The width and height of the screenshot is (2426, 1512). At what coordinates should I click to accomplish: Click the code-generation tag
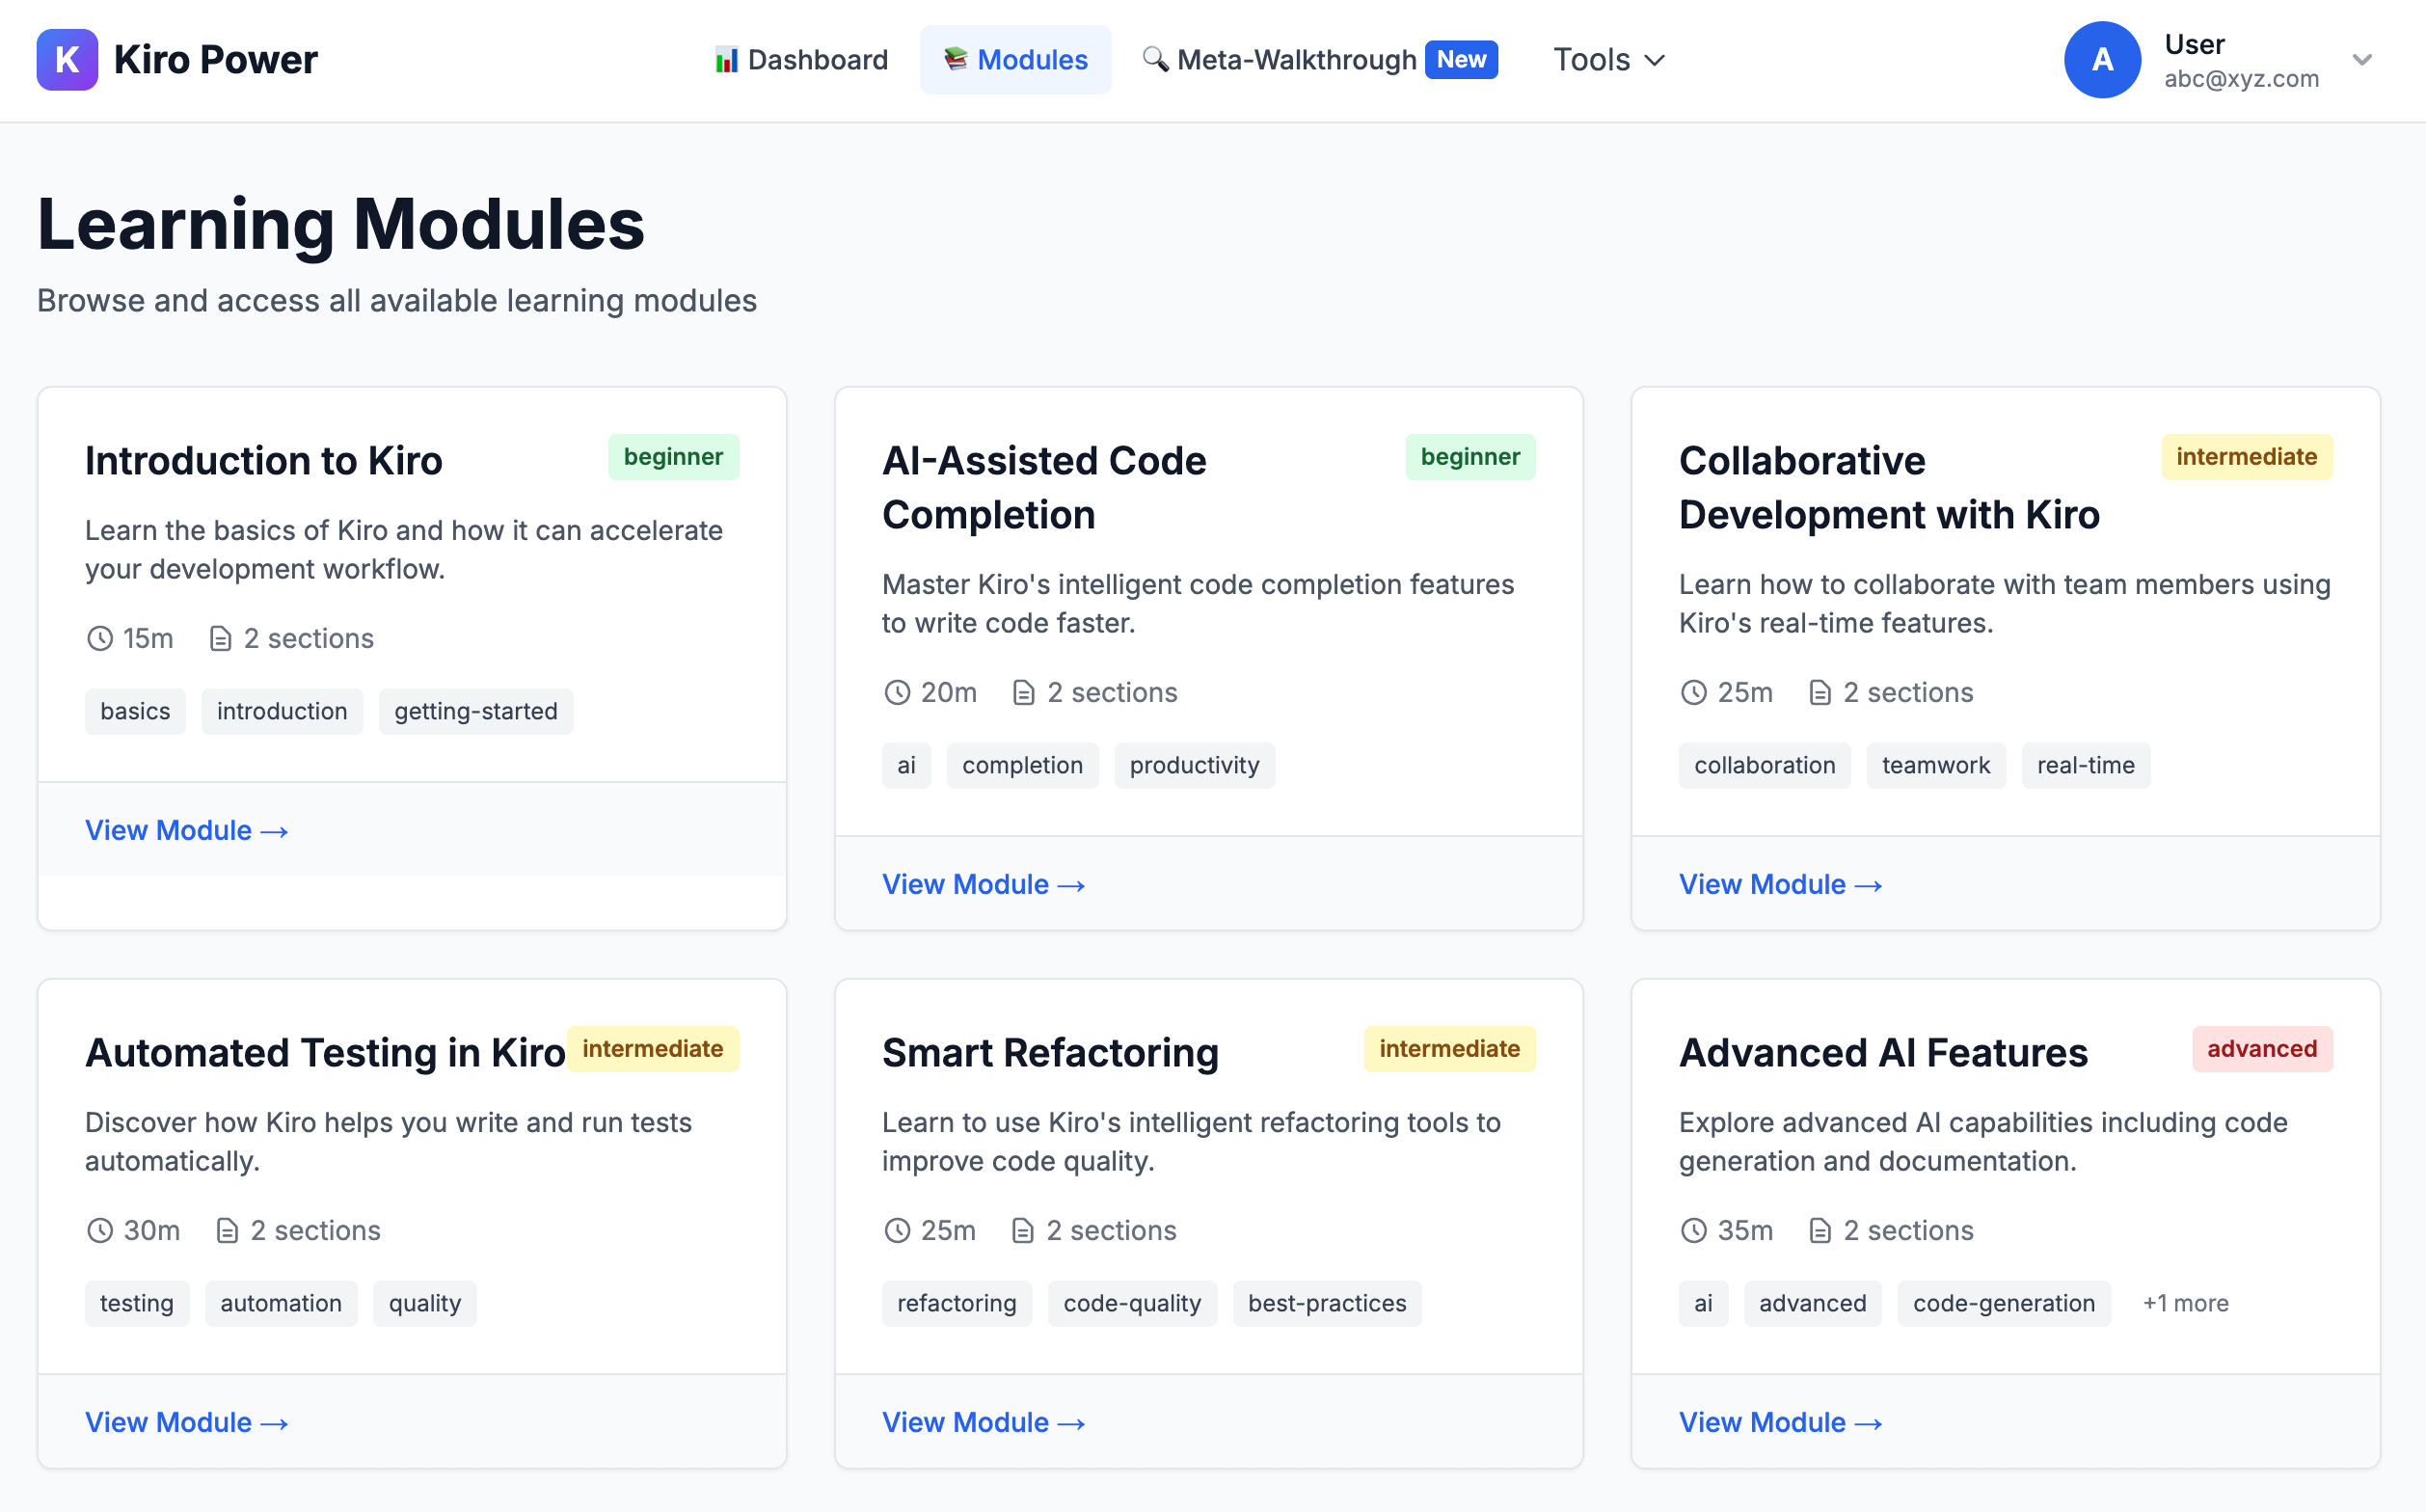(2004, 1303)
